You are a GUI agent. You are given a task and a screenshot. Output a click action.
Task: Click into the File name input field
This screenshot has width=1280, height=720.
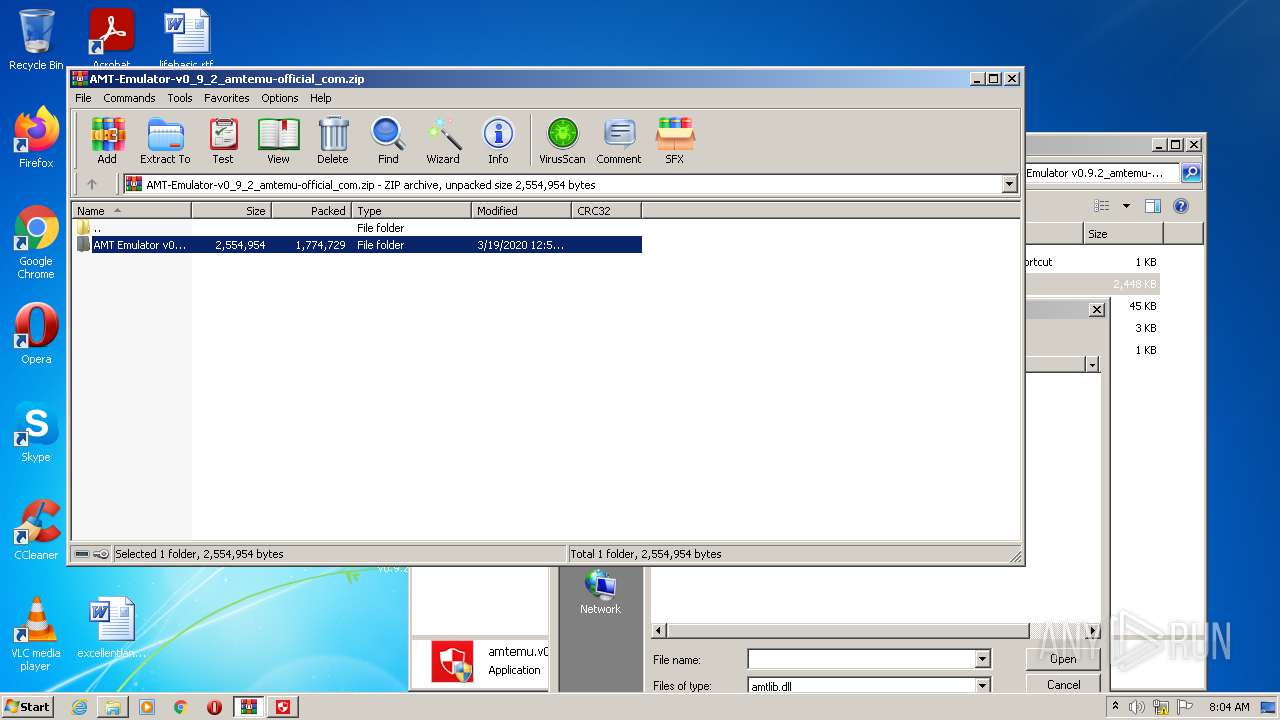pos(861,659)
